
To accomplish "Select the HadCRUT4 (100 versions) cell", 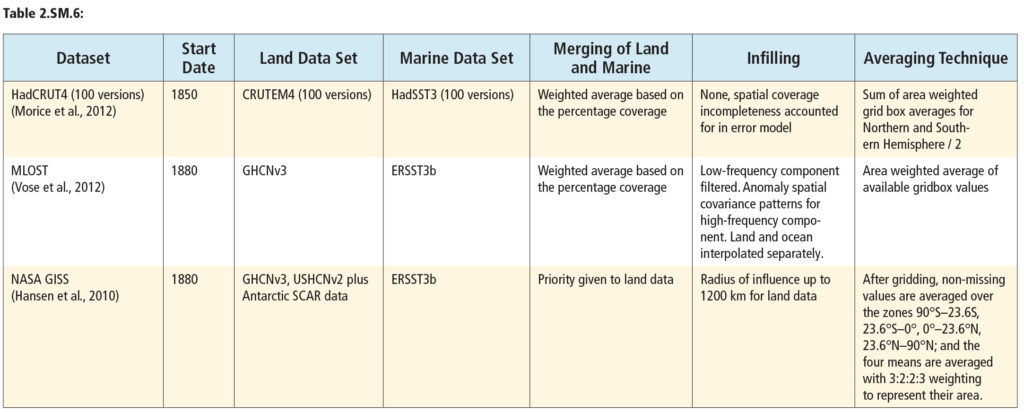I will click(x=77, y=95).
